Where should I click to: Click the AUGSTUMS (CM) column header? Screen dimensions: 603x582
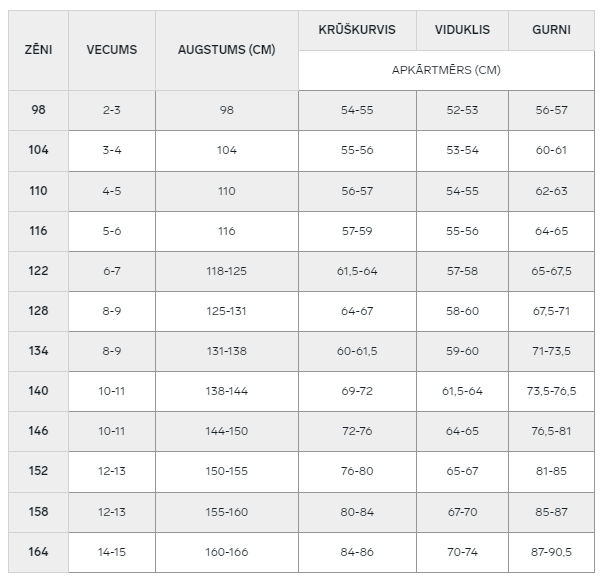coord(227,50)
